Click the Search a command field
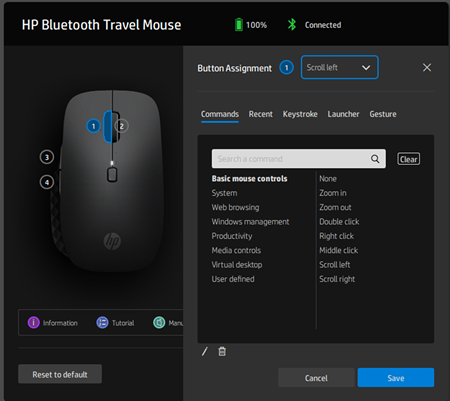This screenshot has width=450, height=401. click(299, 159)
